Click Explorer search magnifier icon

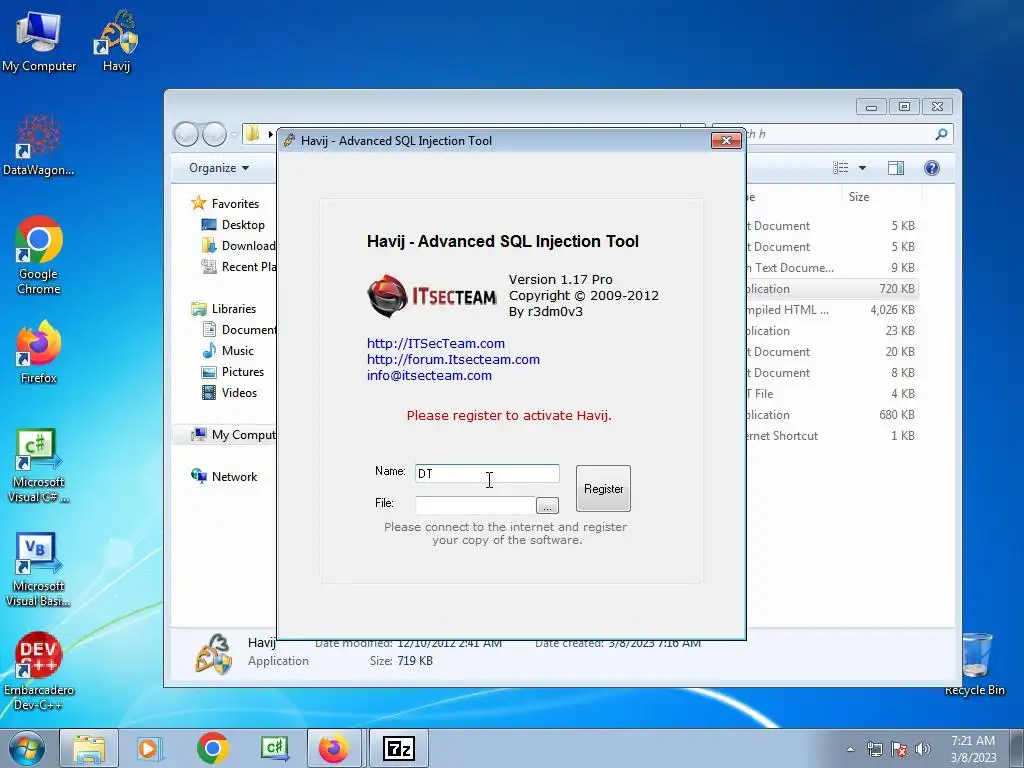pos(941,135)
